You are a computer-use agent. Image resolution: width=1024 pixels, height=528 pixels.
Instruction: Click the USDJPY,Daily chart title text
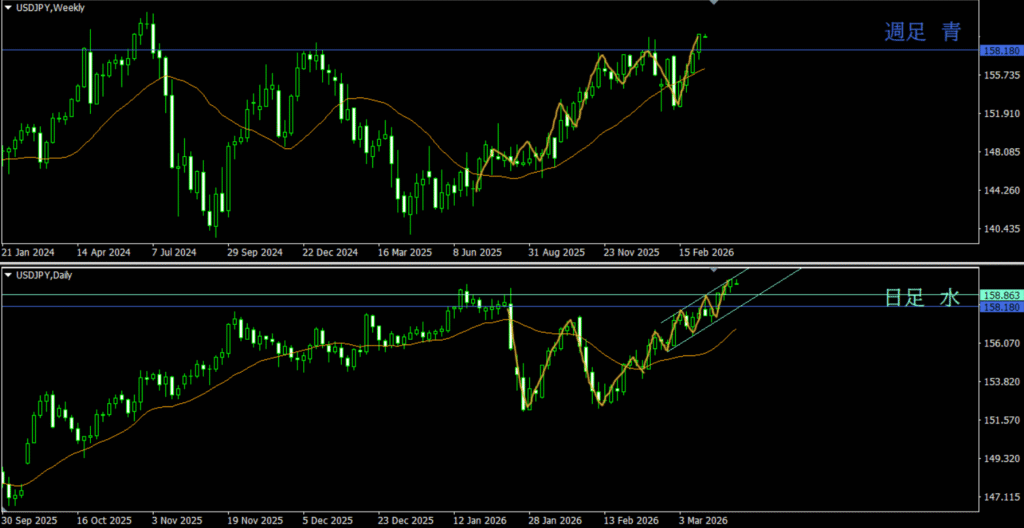click(x=47, y=274)
